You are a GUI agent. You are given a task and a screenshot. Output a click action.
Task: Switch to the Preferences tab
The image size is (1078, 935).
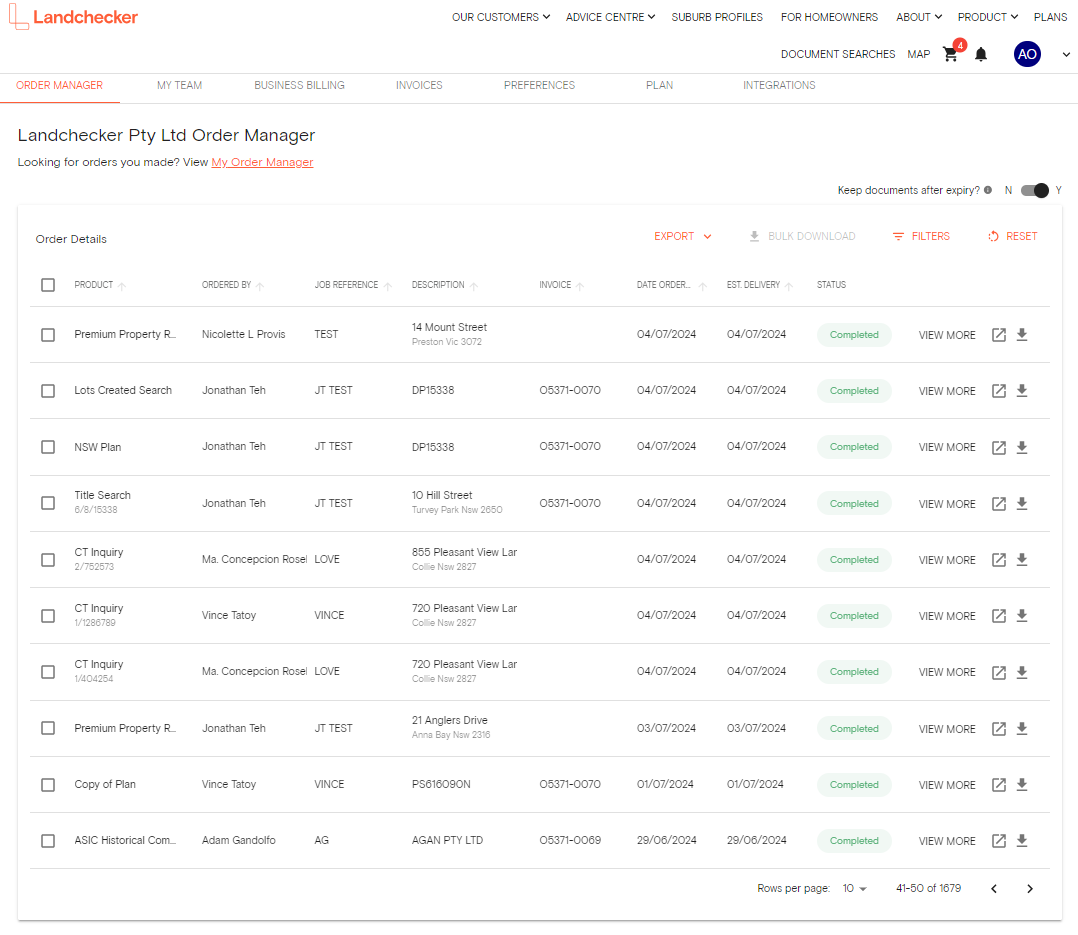click(539, 85)
